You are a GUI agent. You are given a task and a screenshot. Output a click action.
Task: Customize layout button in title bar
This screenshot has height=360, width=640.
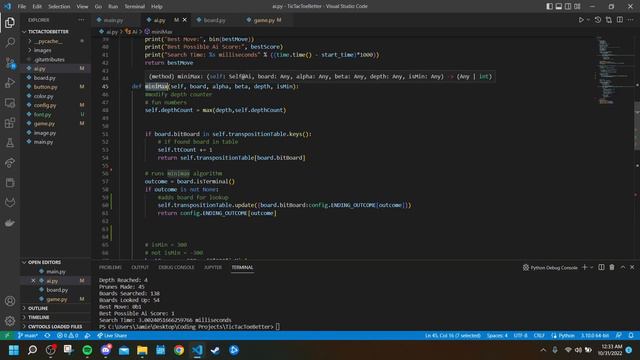point(577,6)
